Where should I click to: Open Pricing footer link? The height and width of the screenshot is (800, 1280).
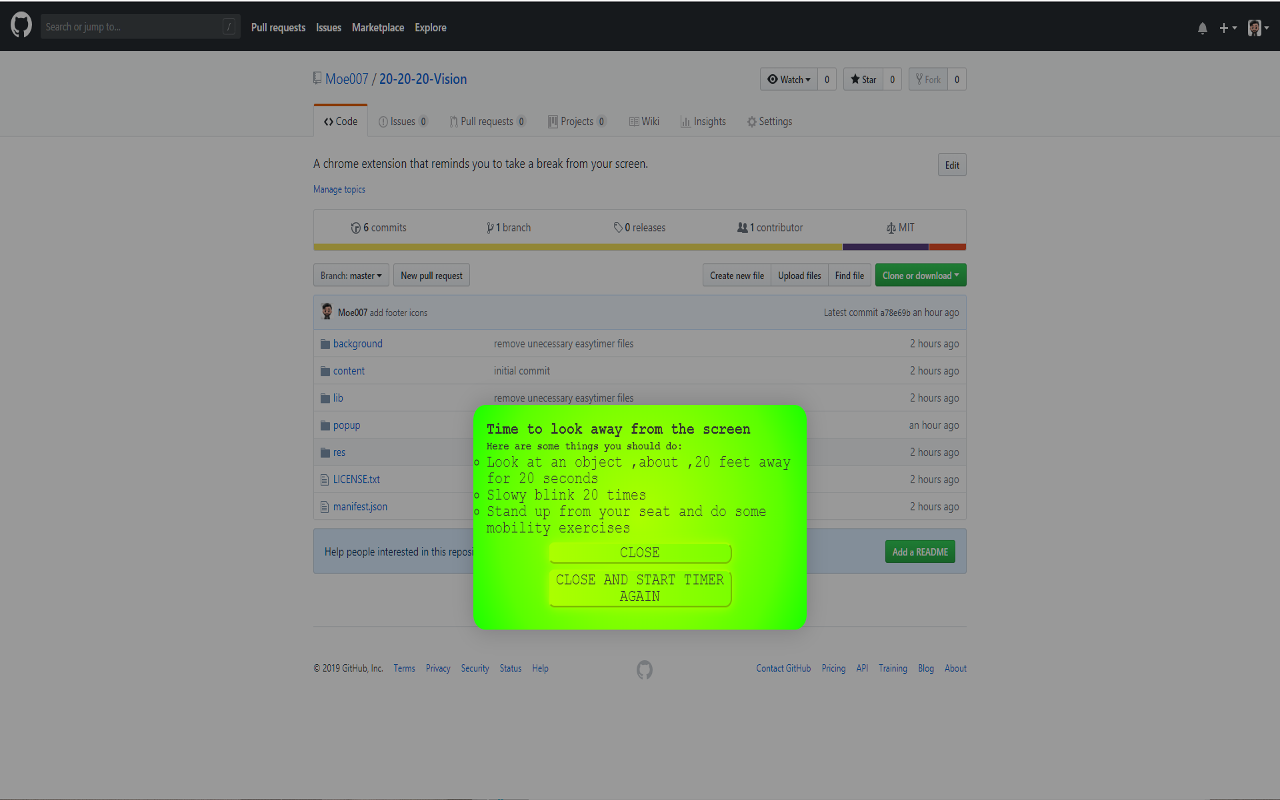[833, 668]
